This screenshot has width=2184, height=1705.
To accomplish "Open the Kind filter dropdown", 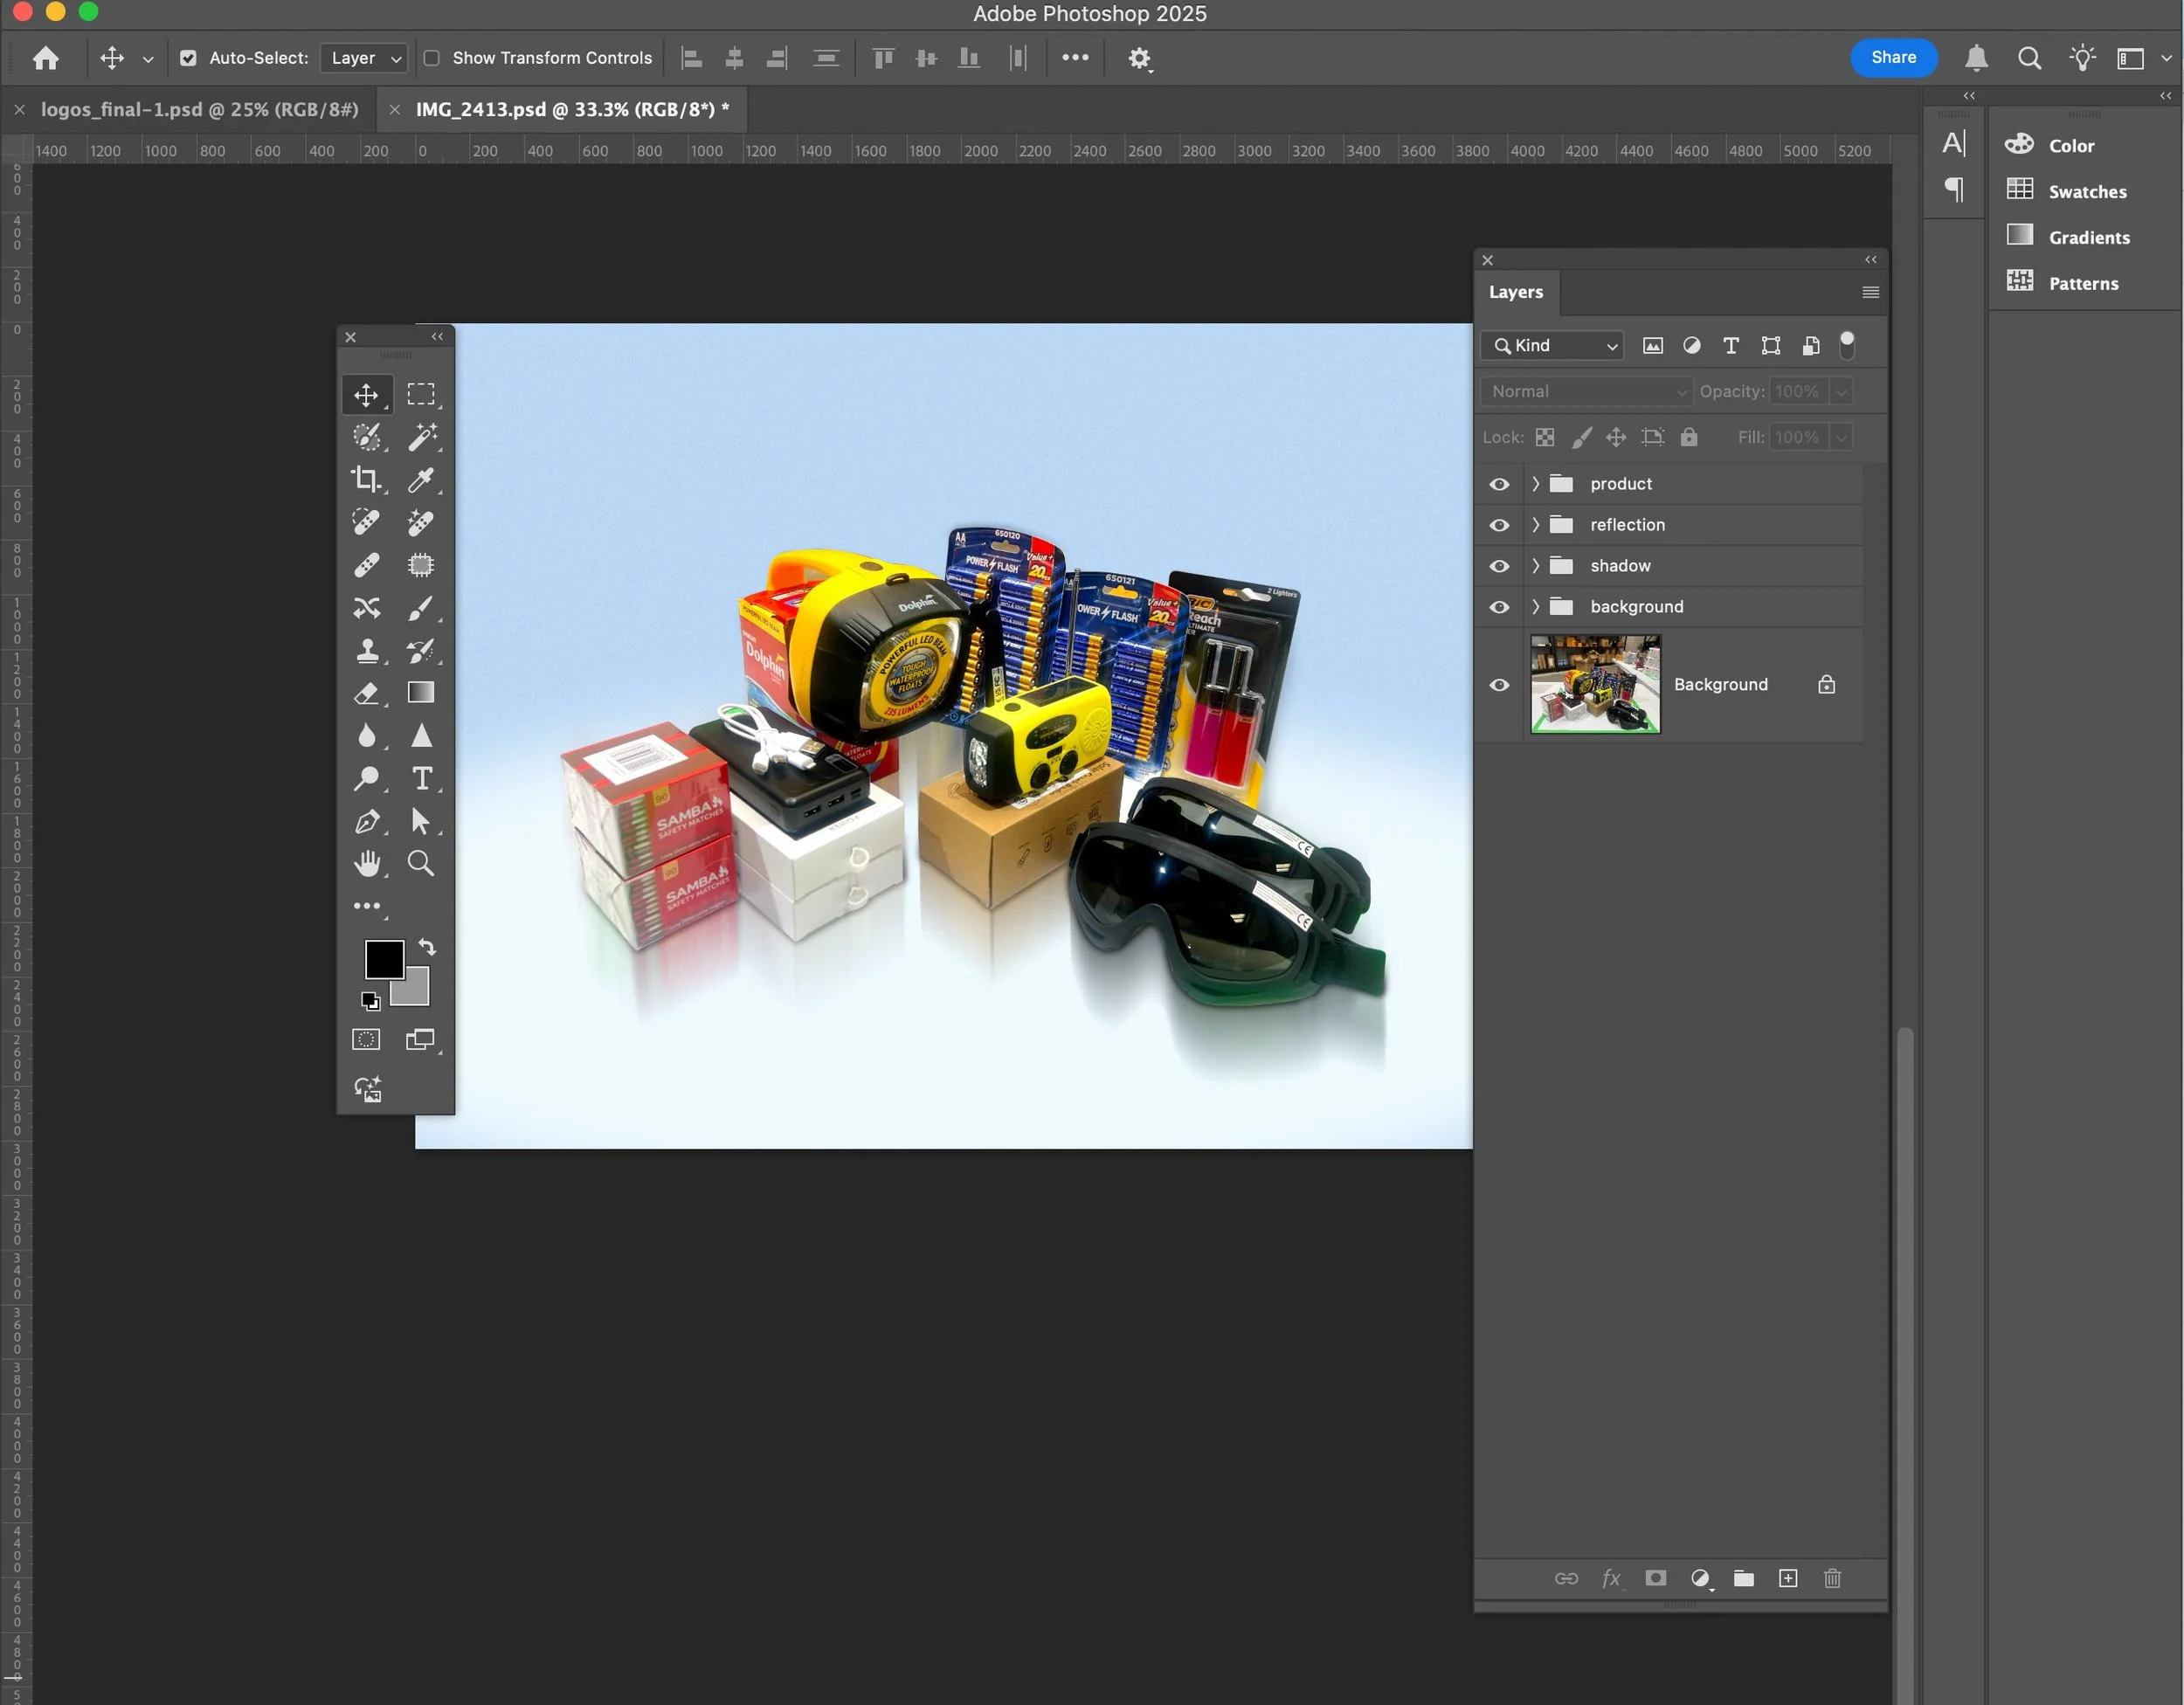I will [1552, 345].
